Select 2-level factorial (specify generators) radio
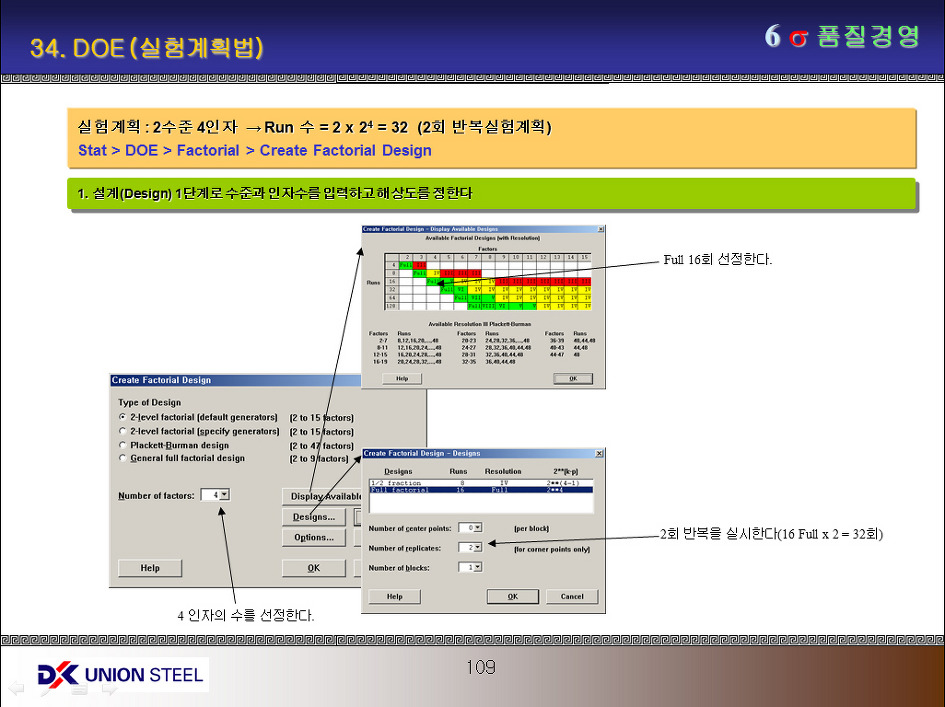The height and width of the screenshot is (707, 945). [123, 432]
